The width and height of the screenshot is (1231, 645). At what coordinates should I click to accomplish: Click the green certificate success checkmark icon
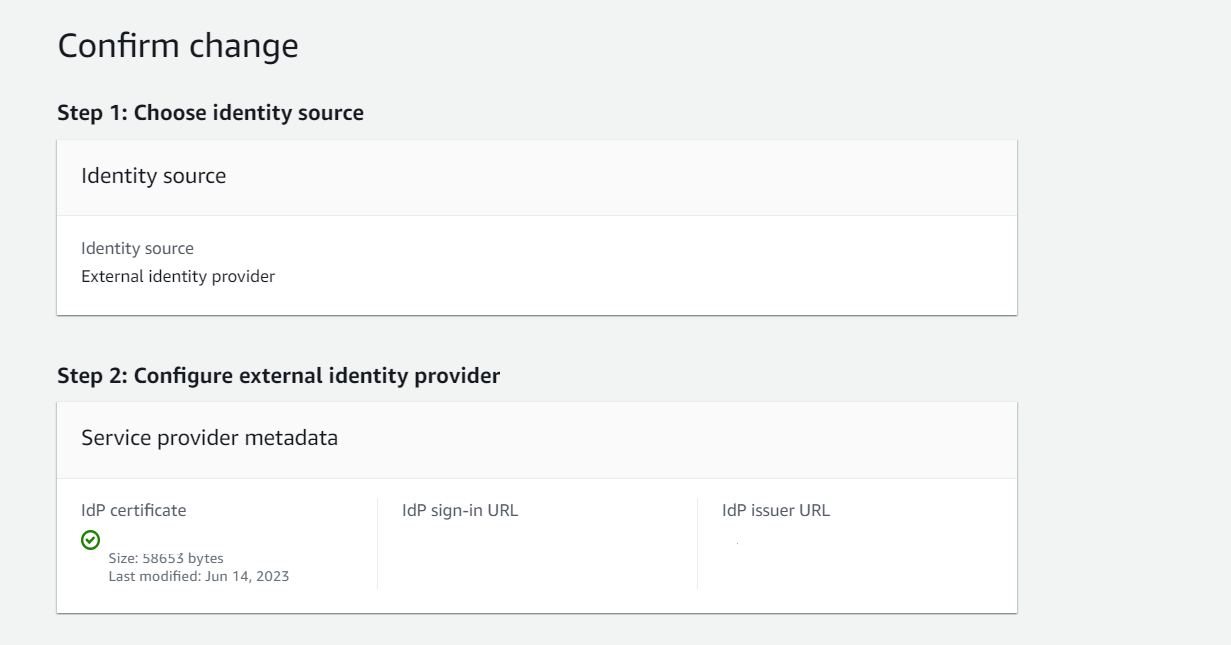pos(90,540)
